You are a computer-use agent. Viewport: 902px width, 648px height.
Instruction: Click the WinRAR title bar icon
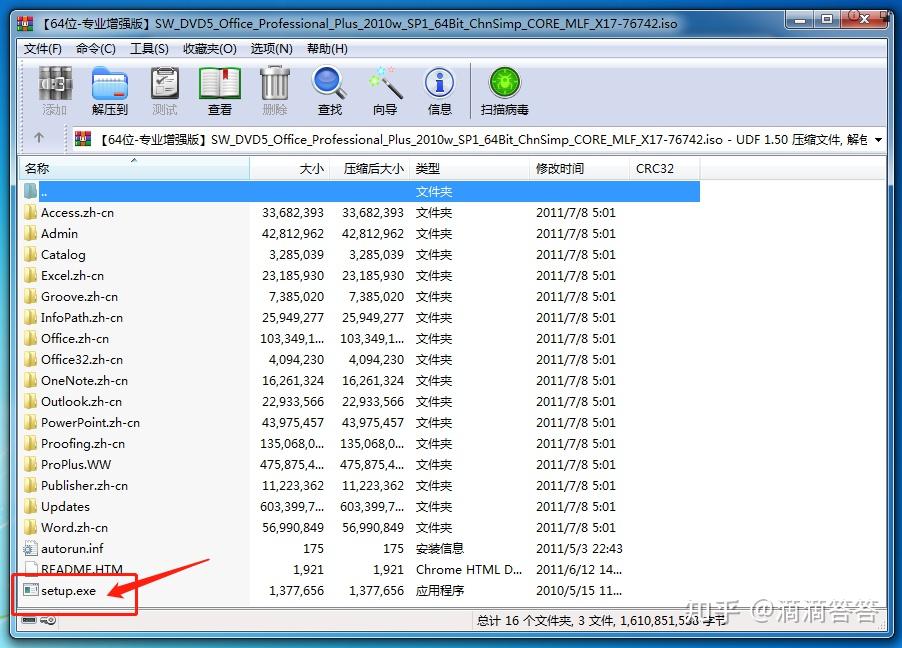25,24
